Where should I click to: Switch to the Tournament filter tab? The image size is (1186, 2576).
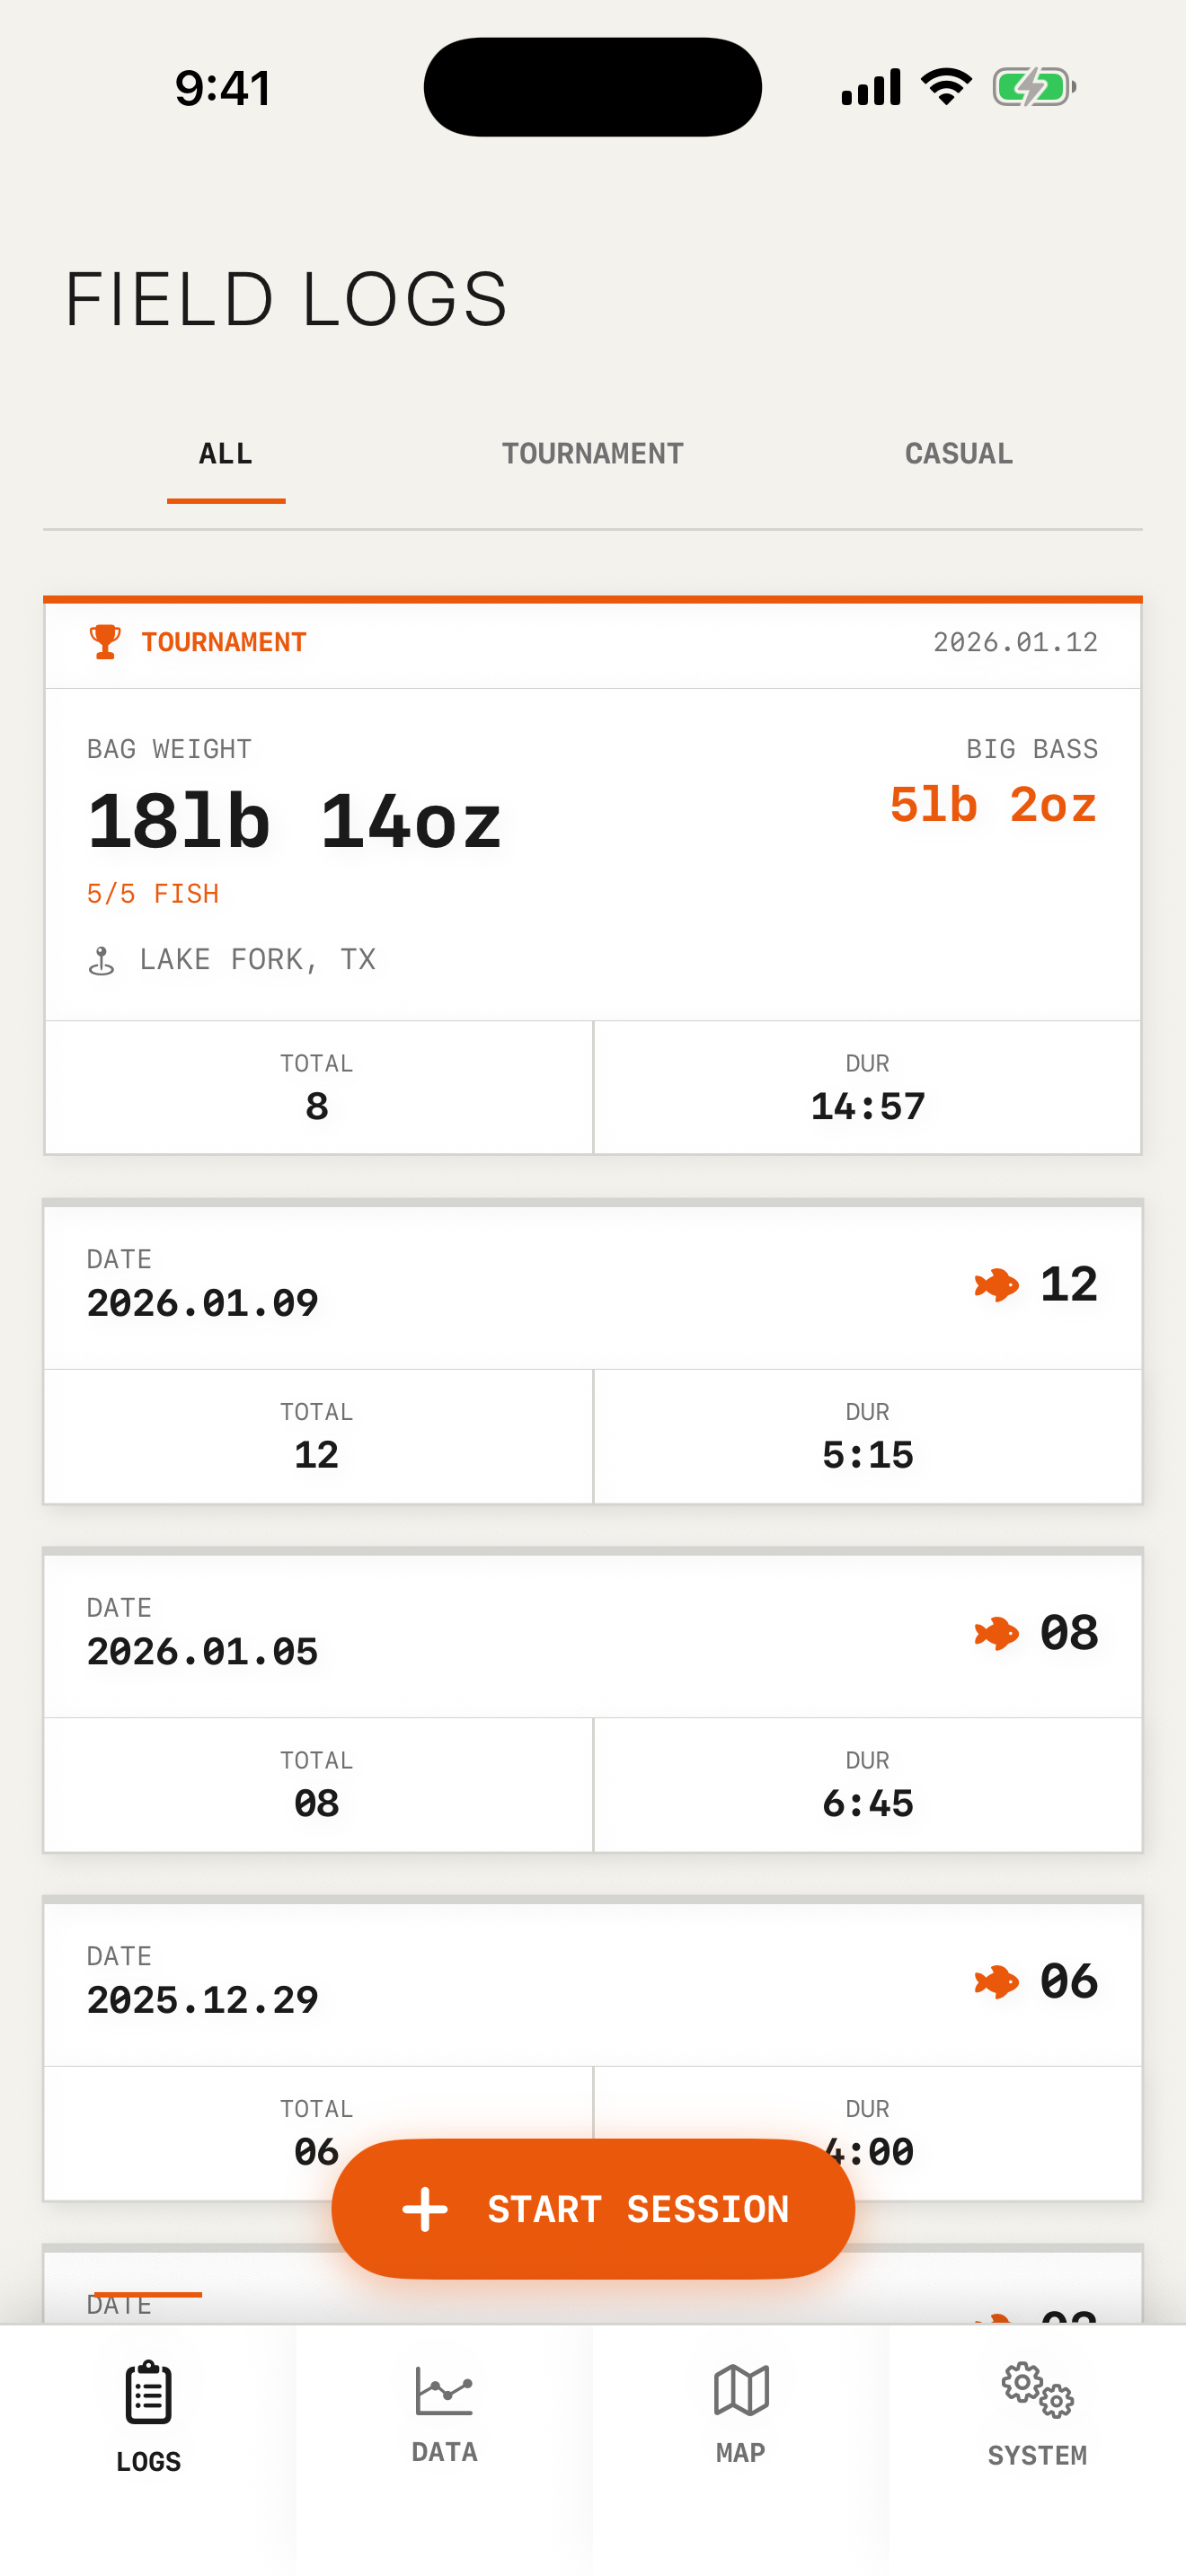click(x=592, y=454)
